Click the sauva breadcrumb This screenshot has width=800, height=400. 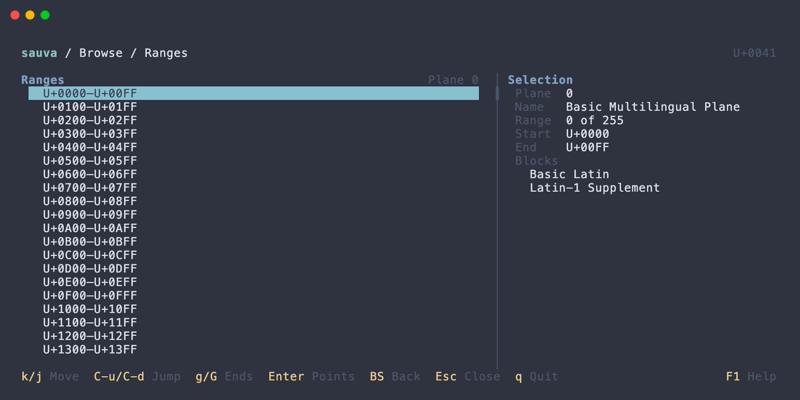pos(39,53)
